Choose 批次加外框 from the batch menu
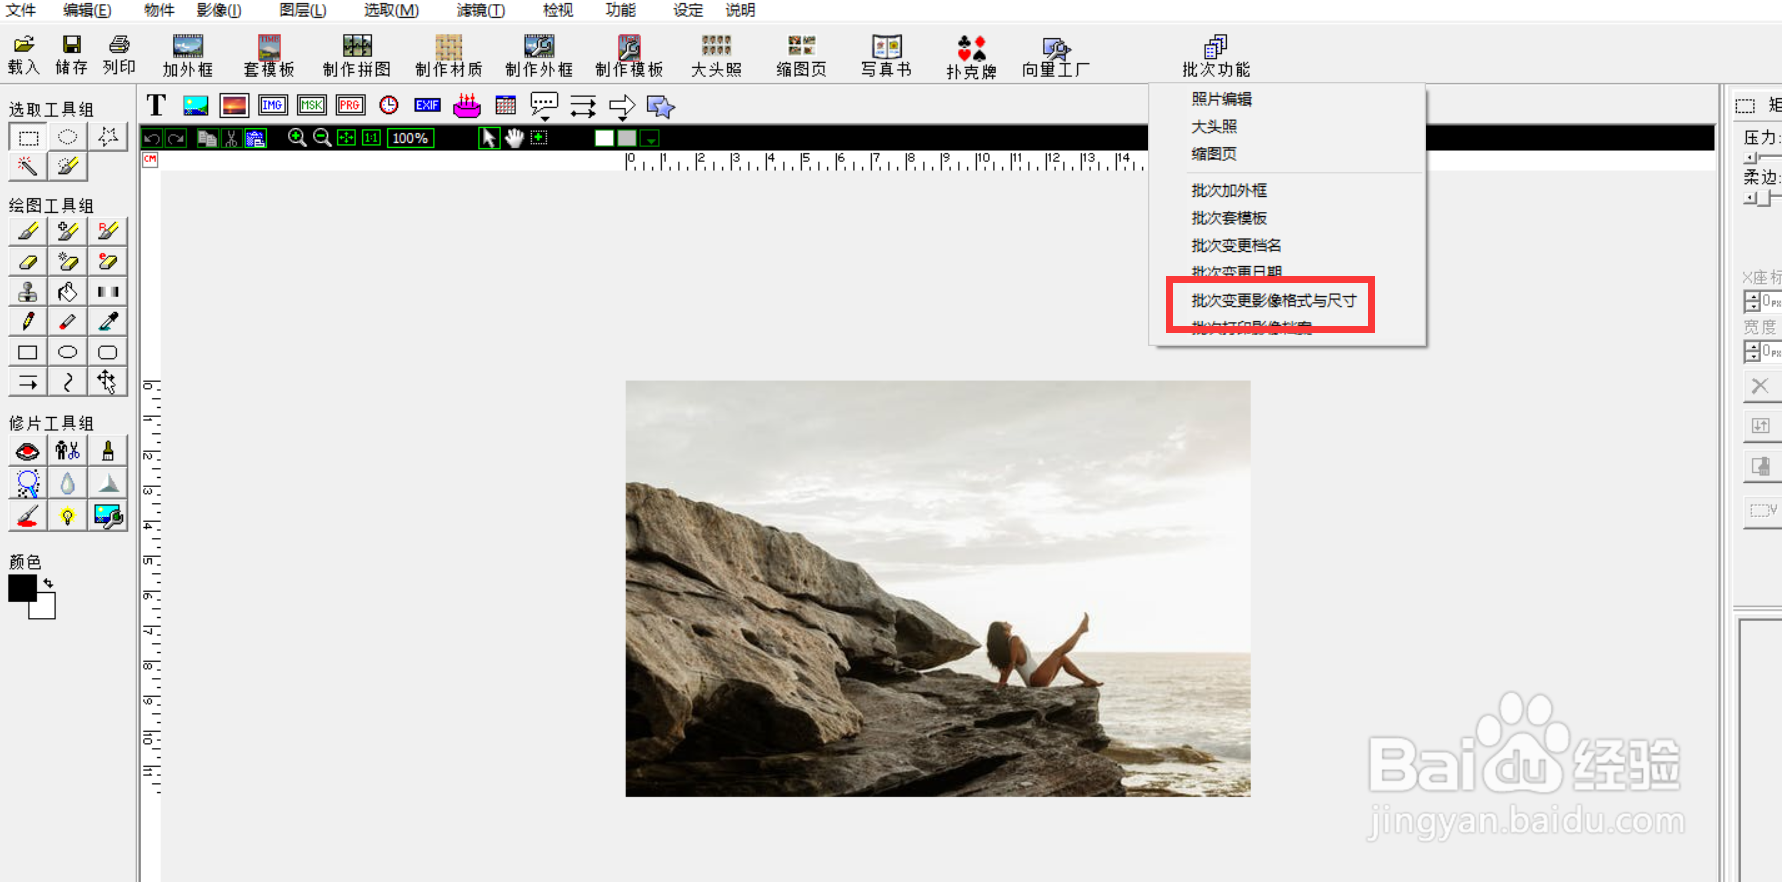 click(x=1229, y=190)
